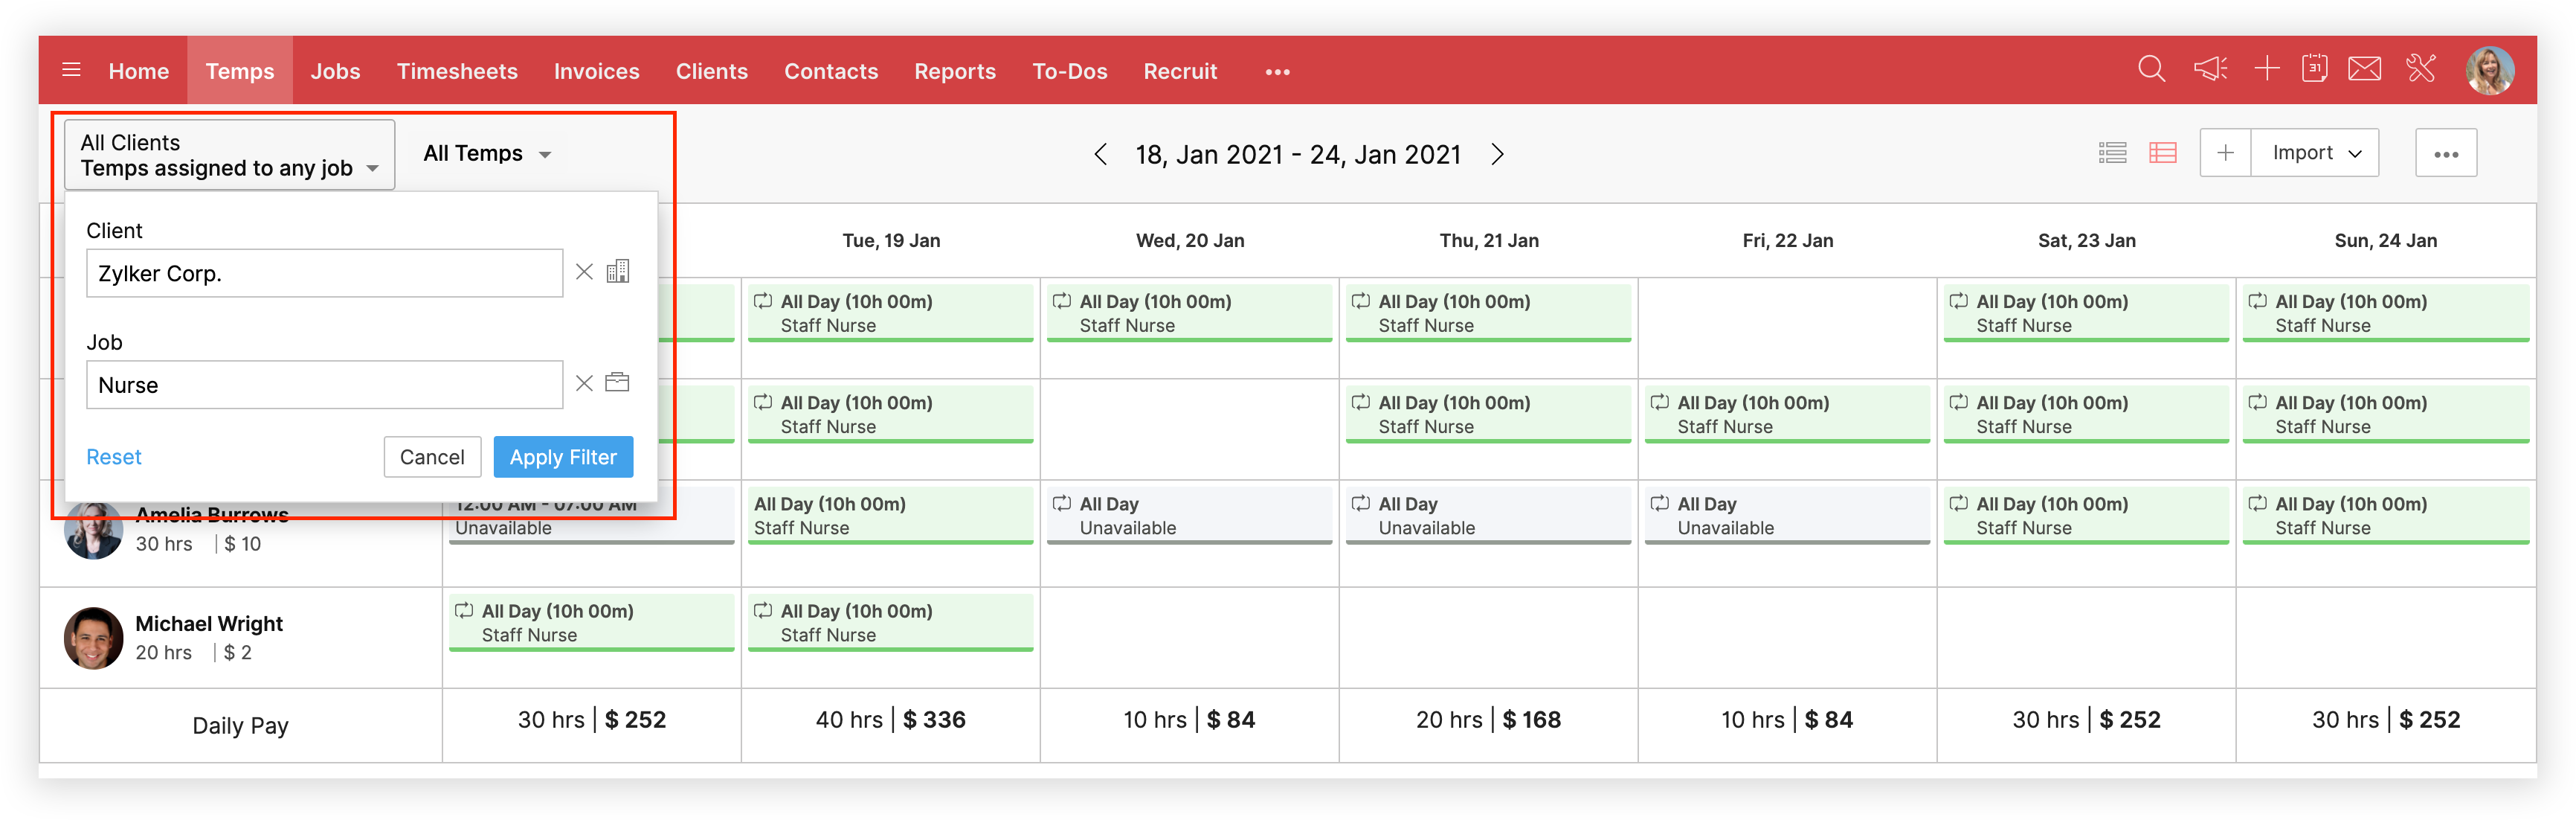
Task: Click the Reset link
Action: pos(114,457)
